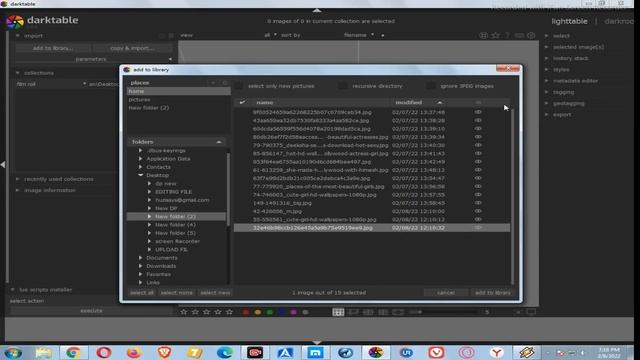Click the copy & import... button
The height and width of the screenshot is (360, 640).
(x=132, y=48)
